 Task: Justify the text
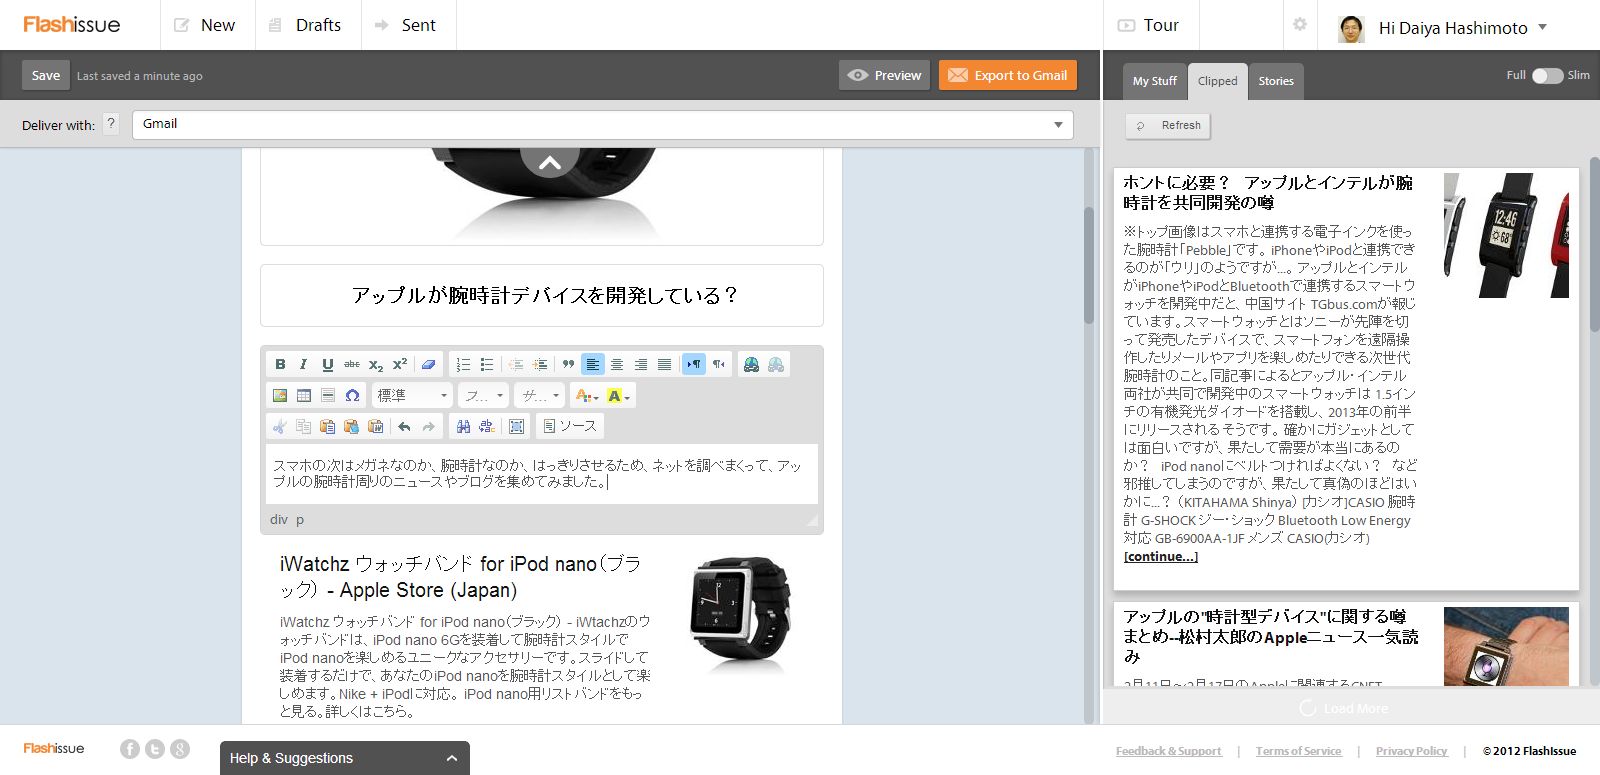(664, 364)
